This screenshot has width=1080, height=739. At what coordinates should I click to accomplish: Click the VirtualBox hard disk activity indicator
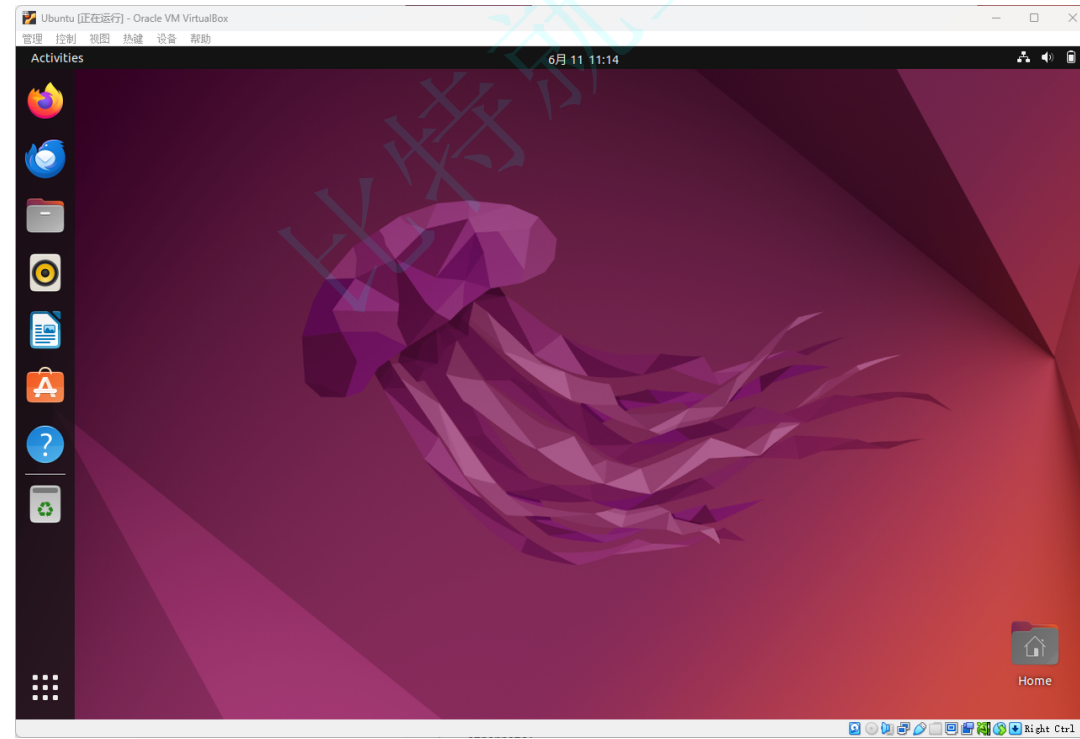point(855,728)
